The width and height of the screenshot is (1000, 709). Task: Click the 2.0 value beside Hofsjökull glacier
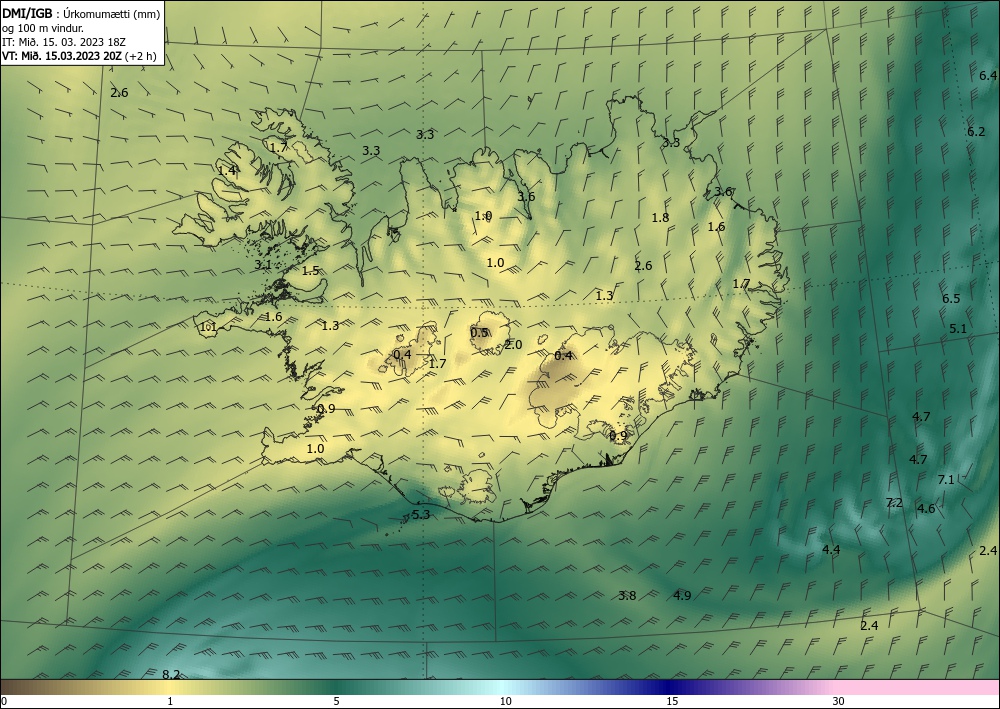click(513, 345)
